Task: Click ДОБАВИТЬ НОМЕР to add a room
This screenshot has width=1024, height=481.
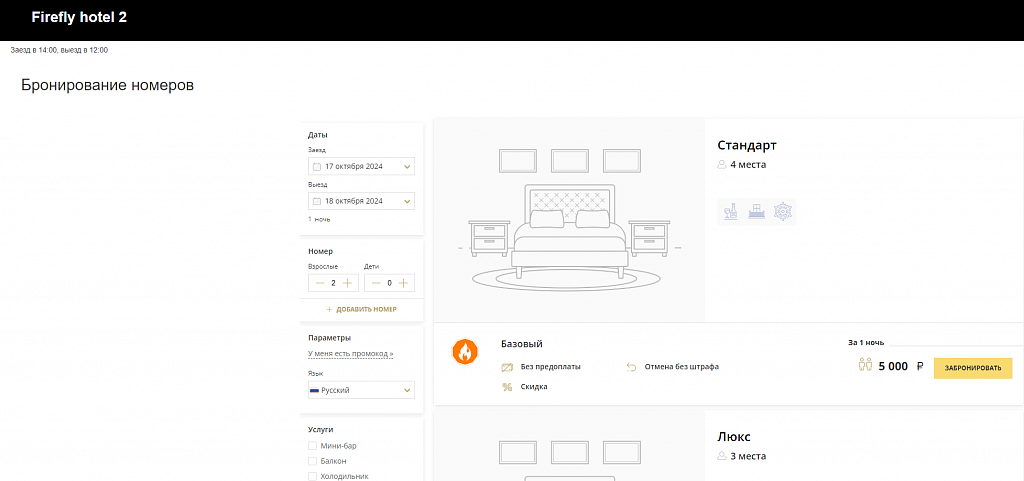Action: coord(361,309)
